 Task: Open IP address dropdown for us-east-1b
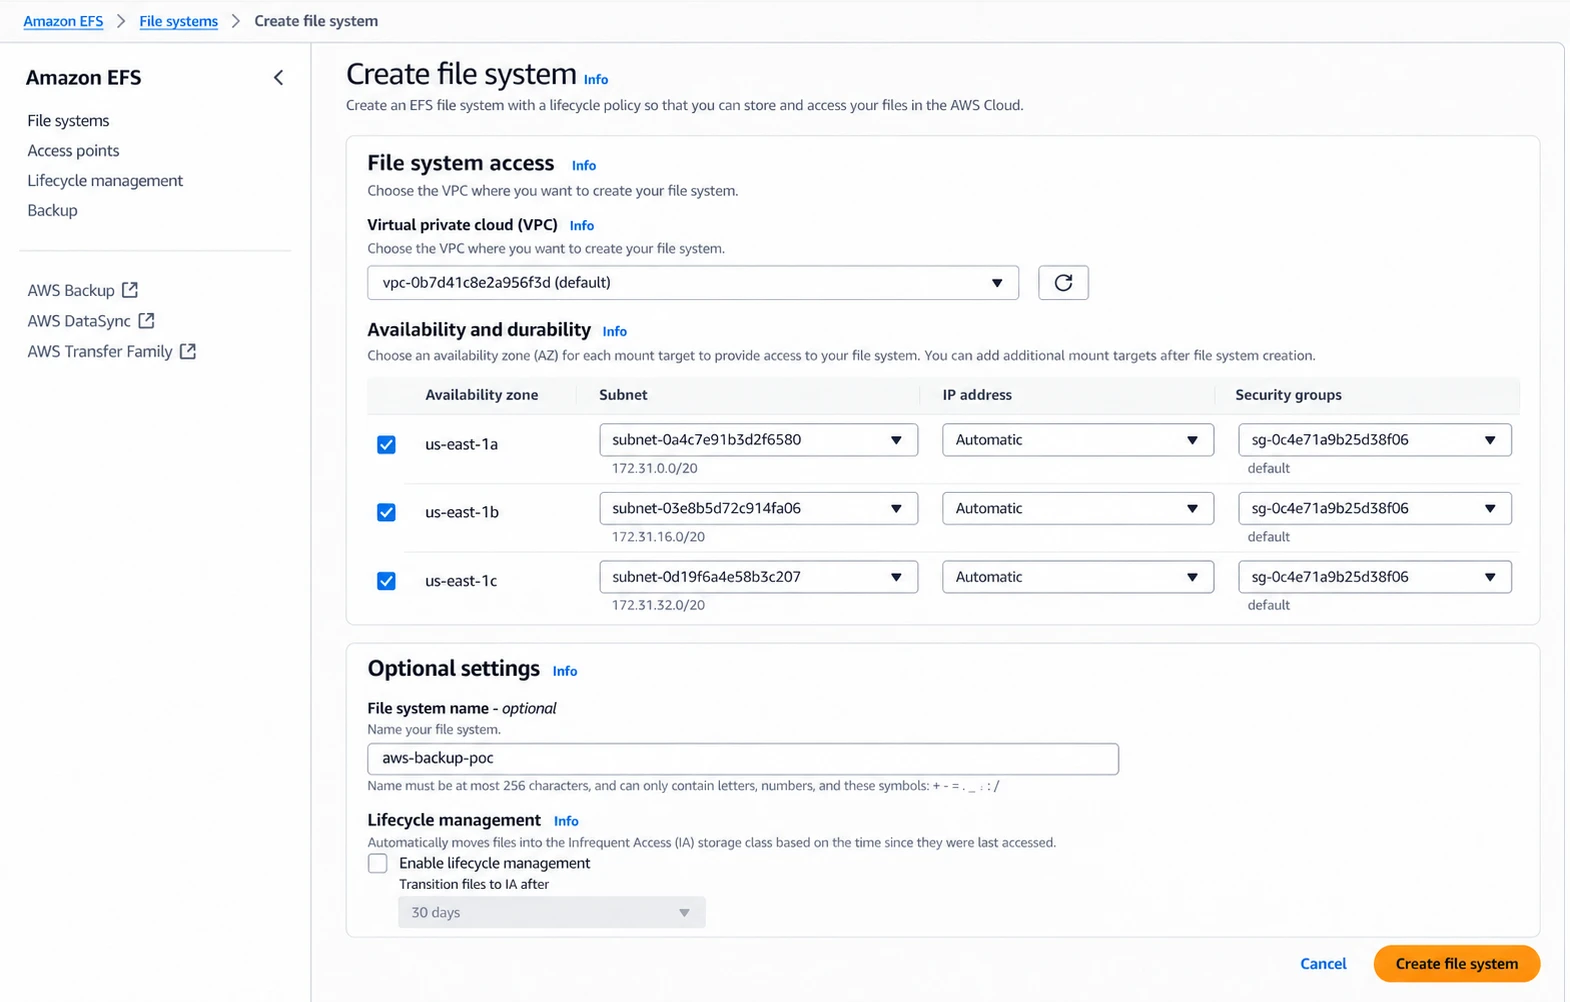pos(1078,508)
